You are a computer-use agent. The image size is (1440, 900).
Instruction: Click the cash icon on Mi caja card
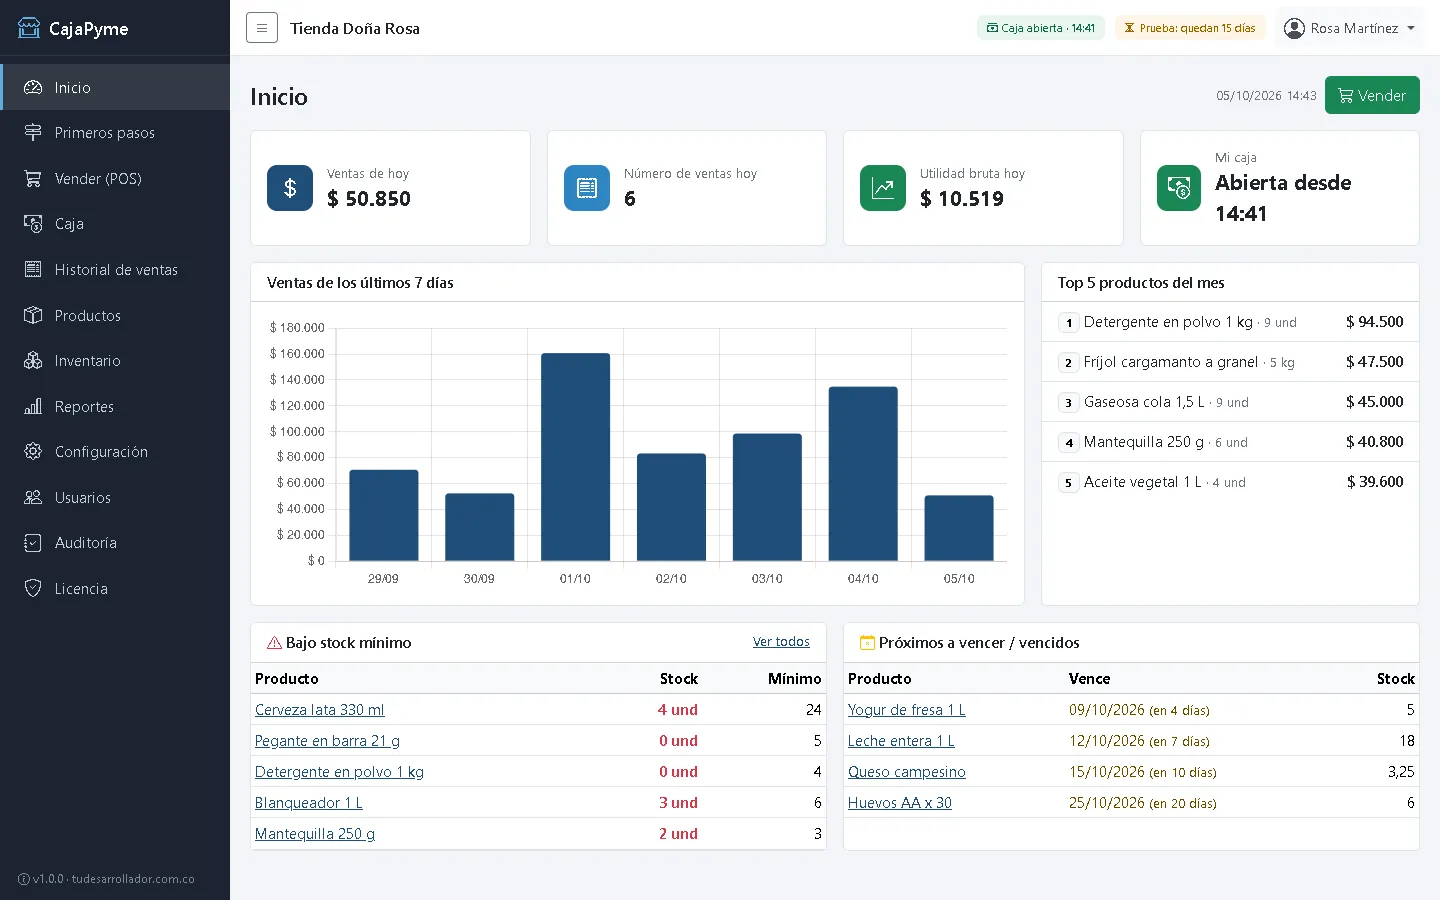coord(1180,188)
